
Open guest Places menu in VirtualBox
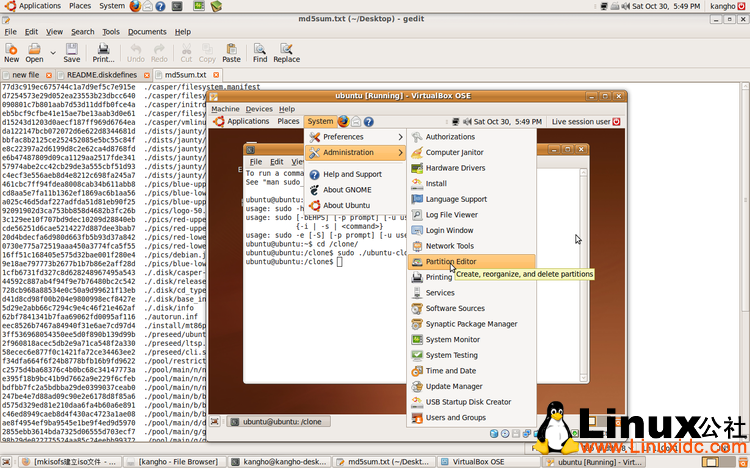click(288, 122)
